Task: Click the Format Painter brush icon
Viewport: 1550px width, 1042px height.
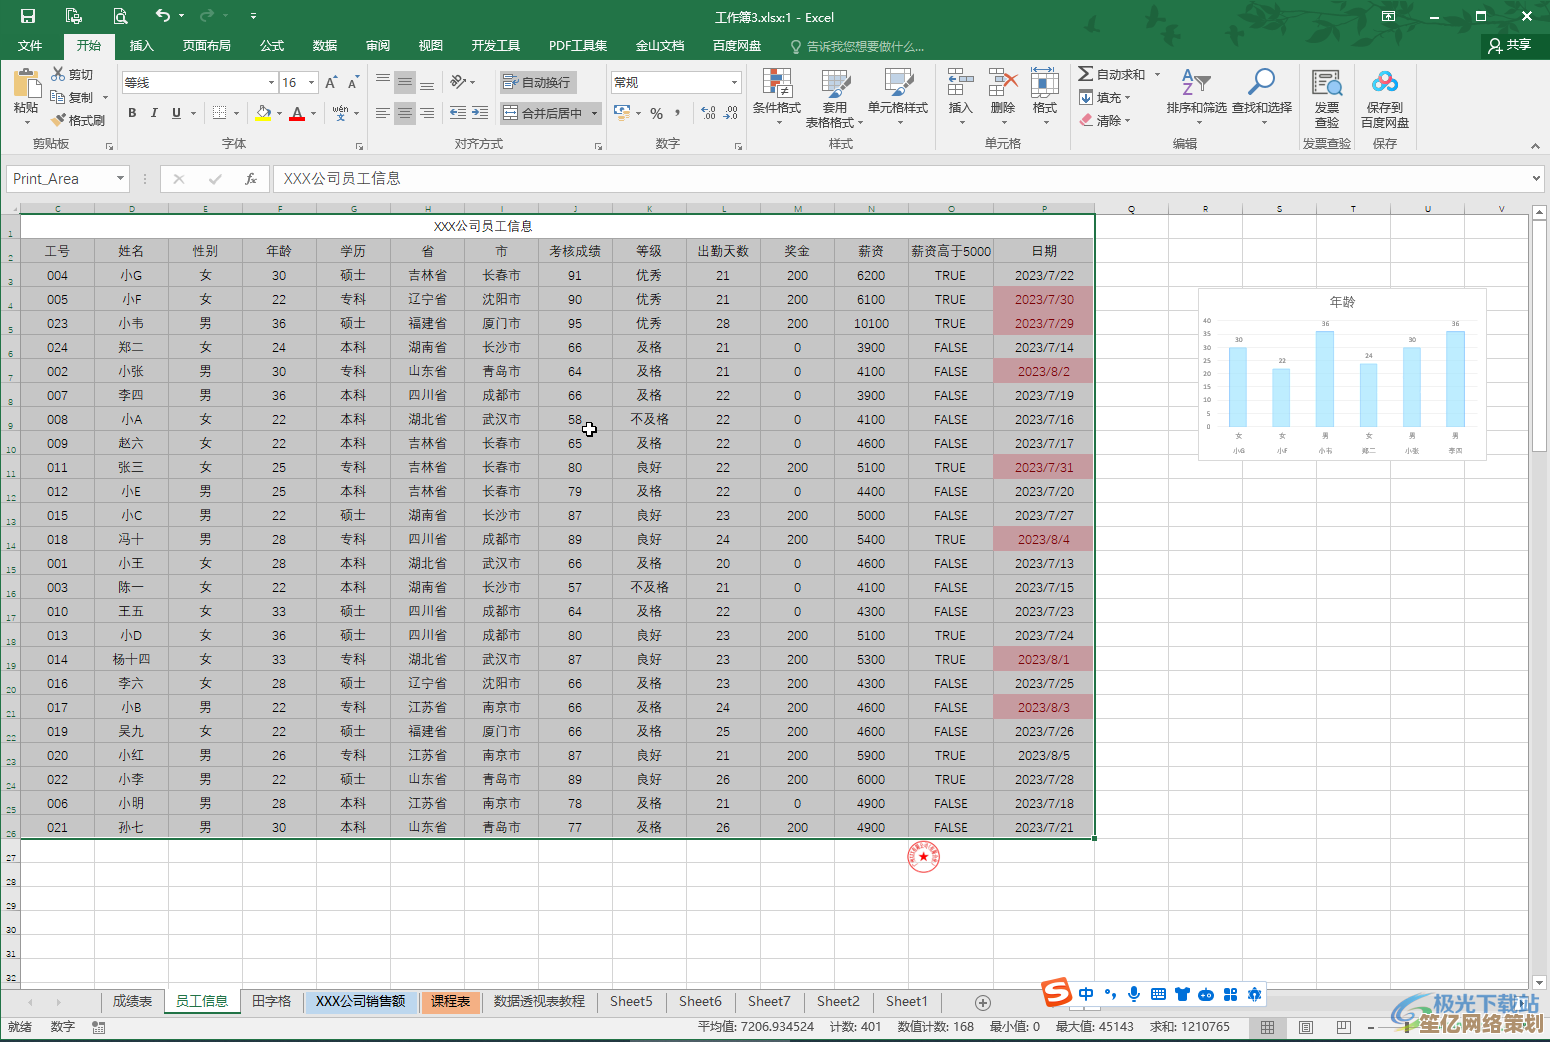Action: [x=59, y=120]
